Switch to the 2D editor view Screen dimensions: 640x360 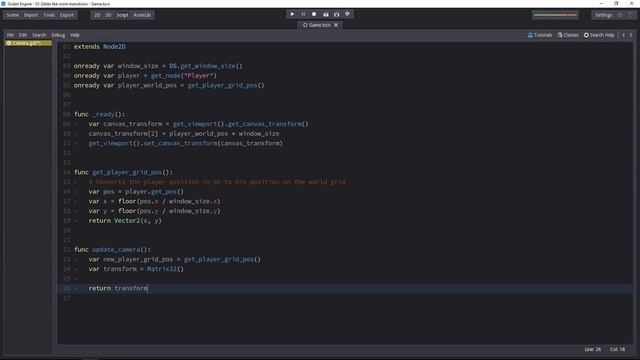click(97, 15)
